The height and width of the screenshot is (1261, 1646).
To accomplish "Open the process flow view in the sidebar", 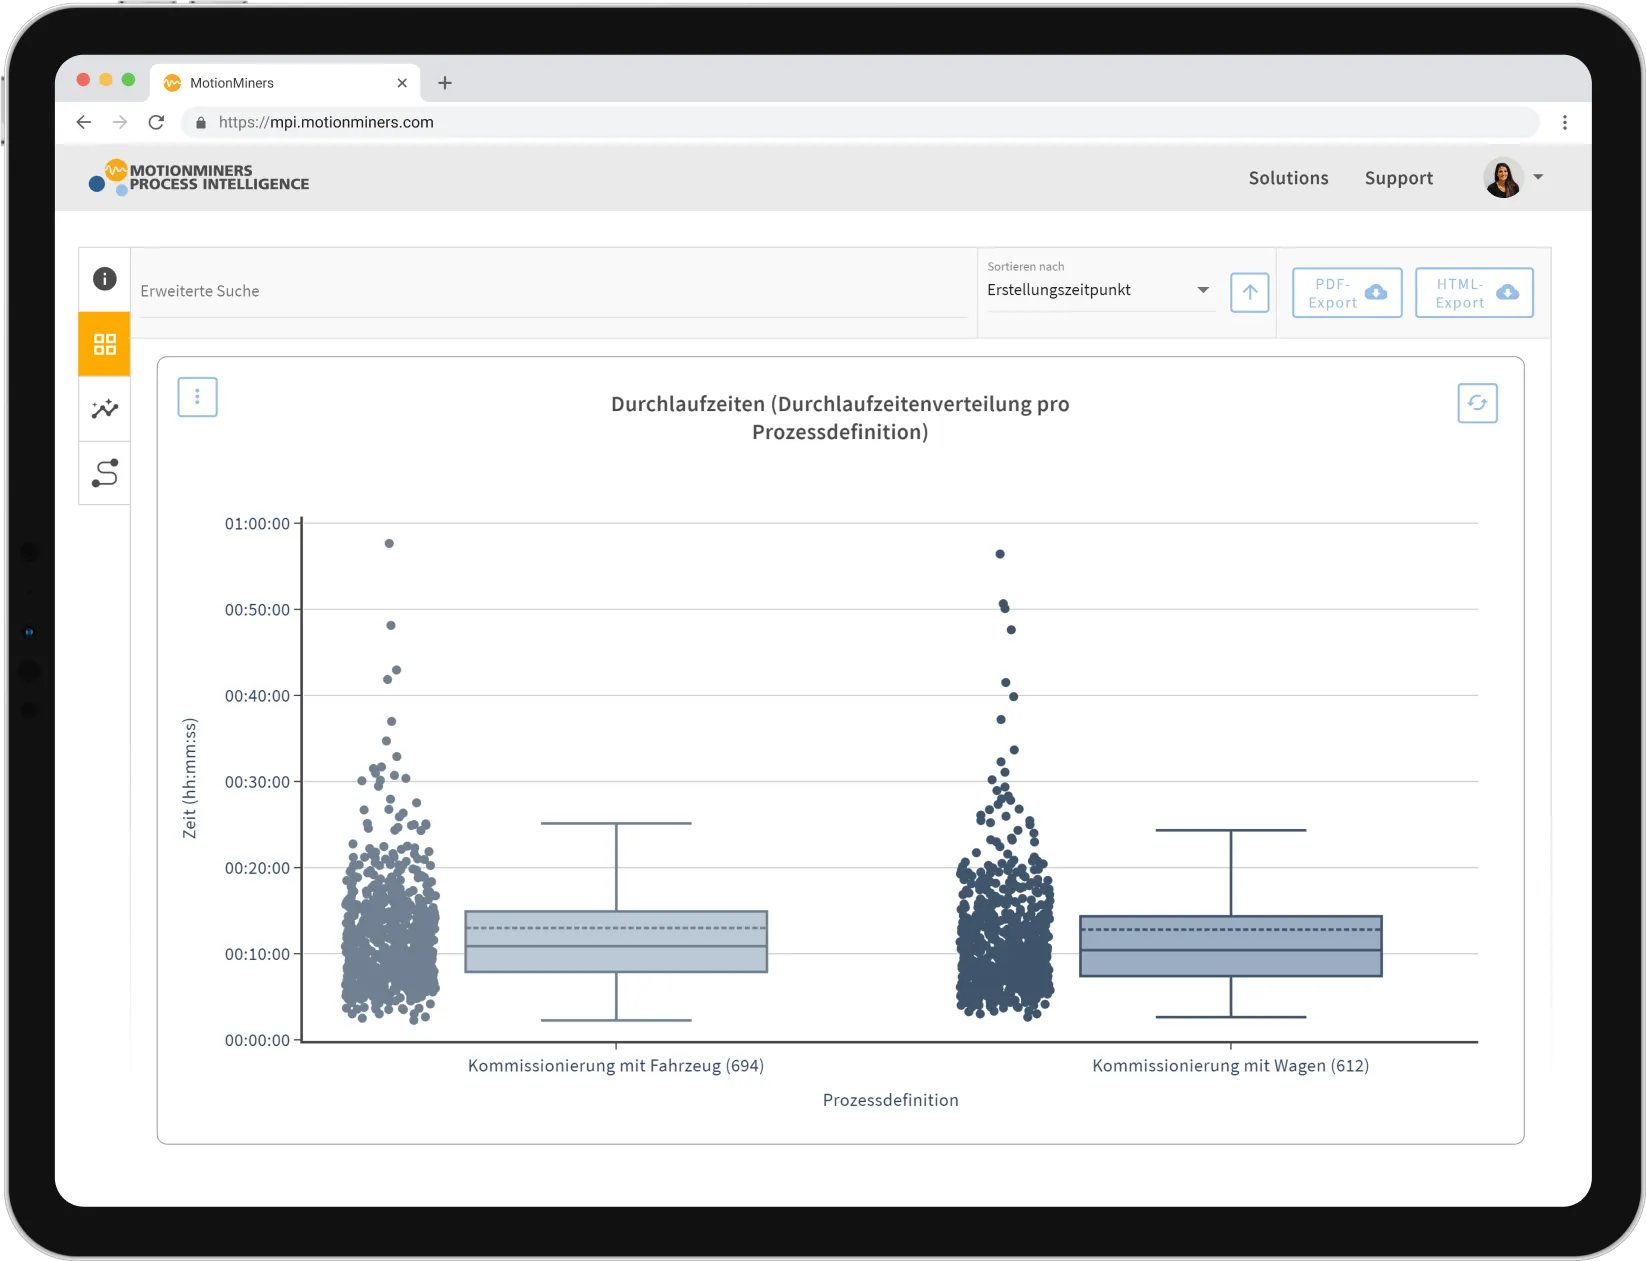I will pos(104,473).
